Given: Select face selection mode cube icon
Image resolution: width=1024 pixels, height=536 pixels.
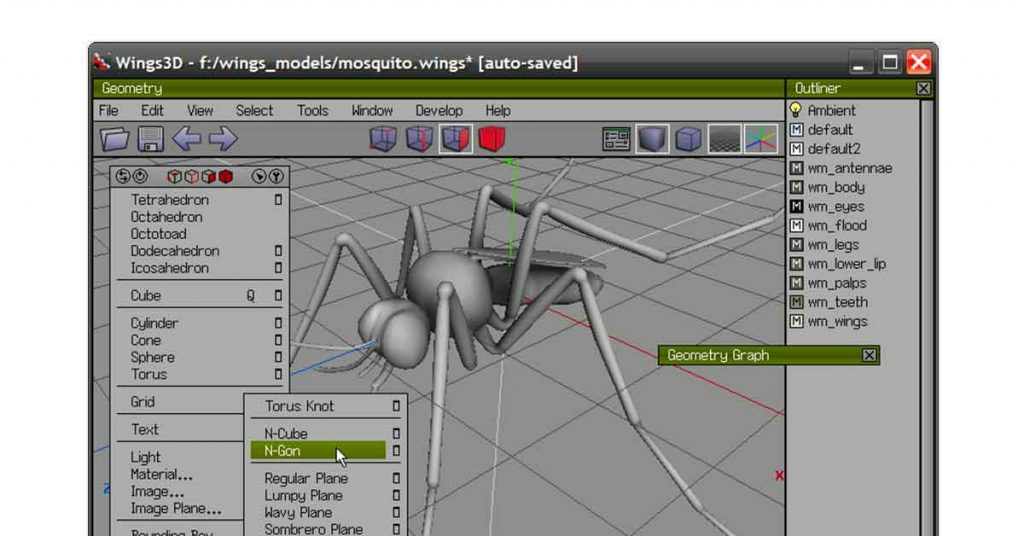Looking at the screenshot, I should click(456, 139).
